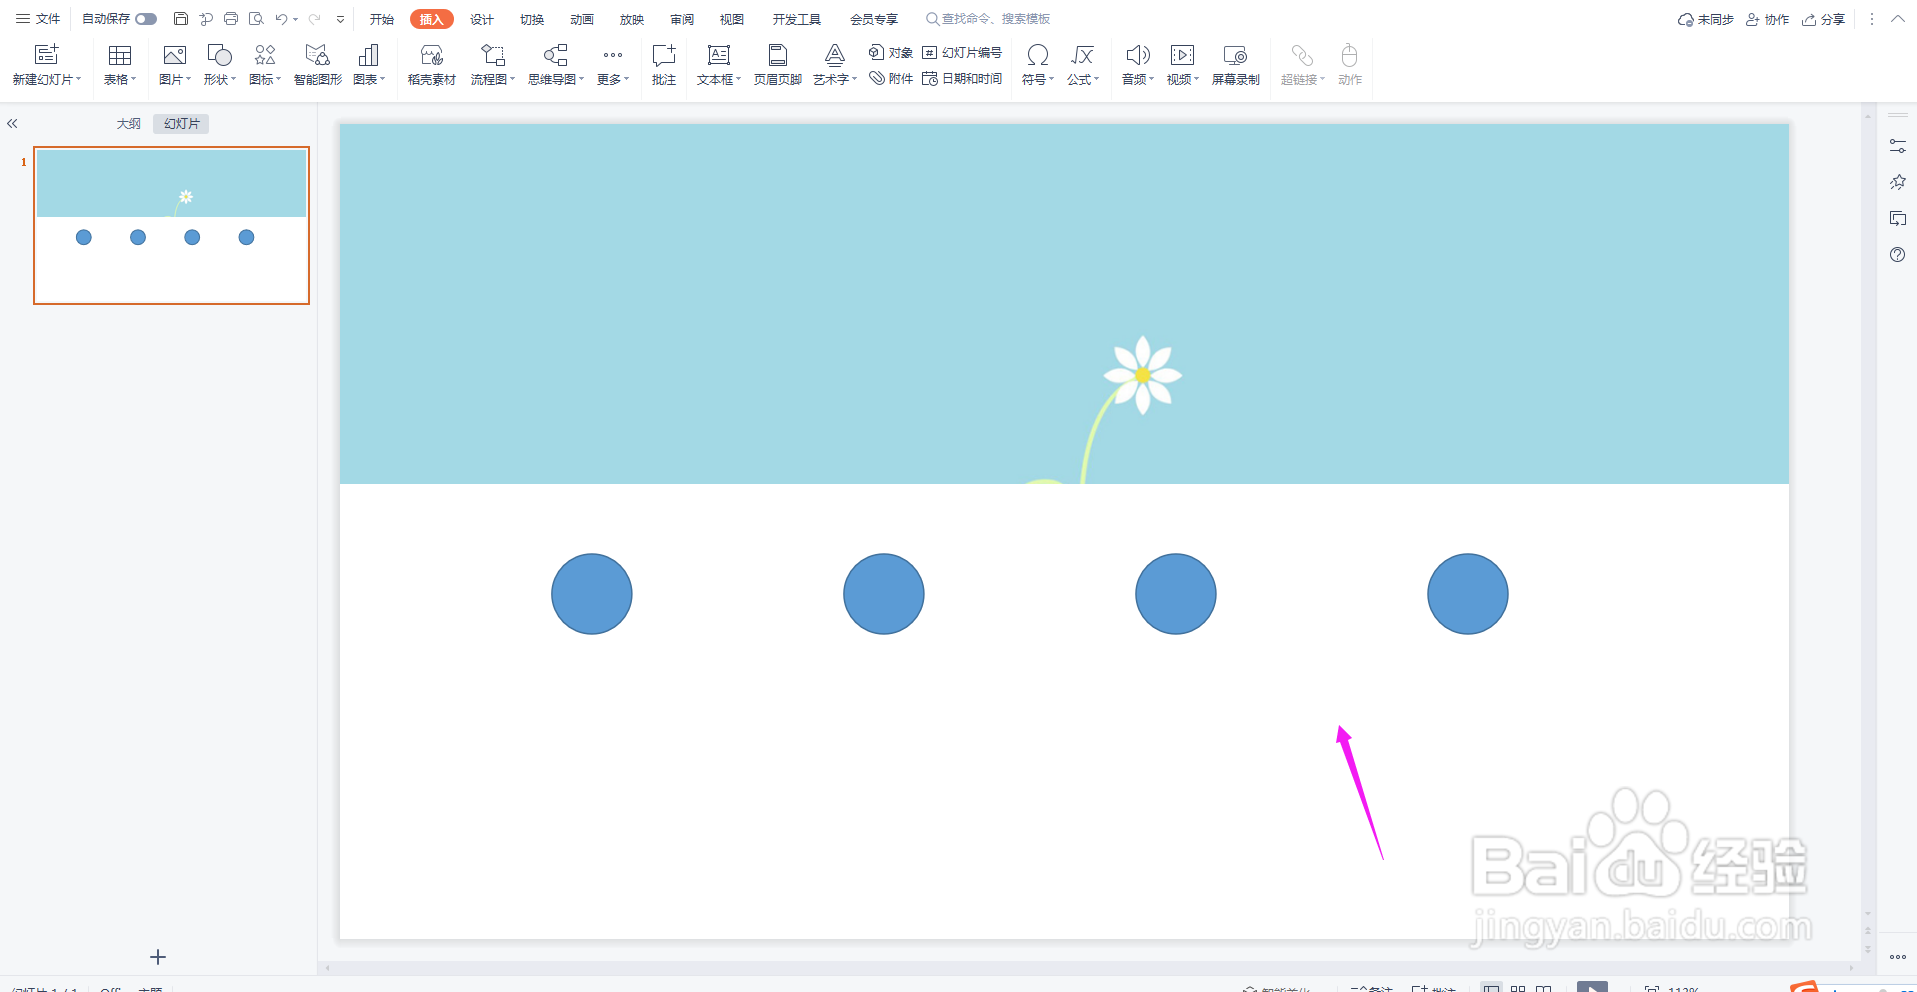Image resolution: width=1917 pixels, height=992 pixels.
Task: Switch to the 审阅 ribbon tab
Action: point(682,19)
